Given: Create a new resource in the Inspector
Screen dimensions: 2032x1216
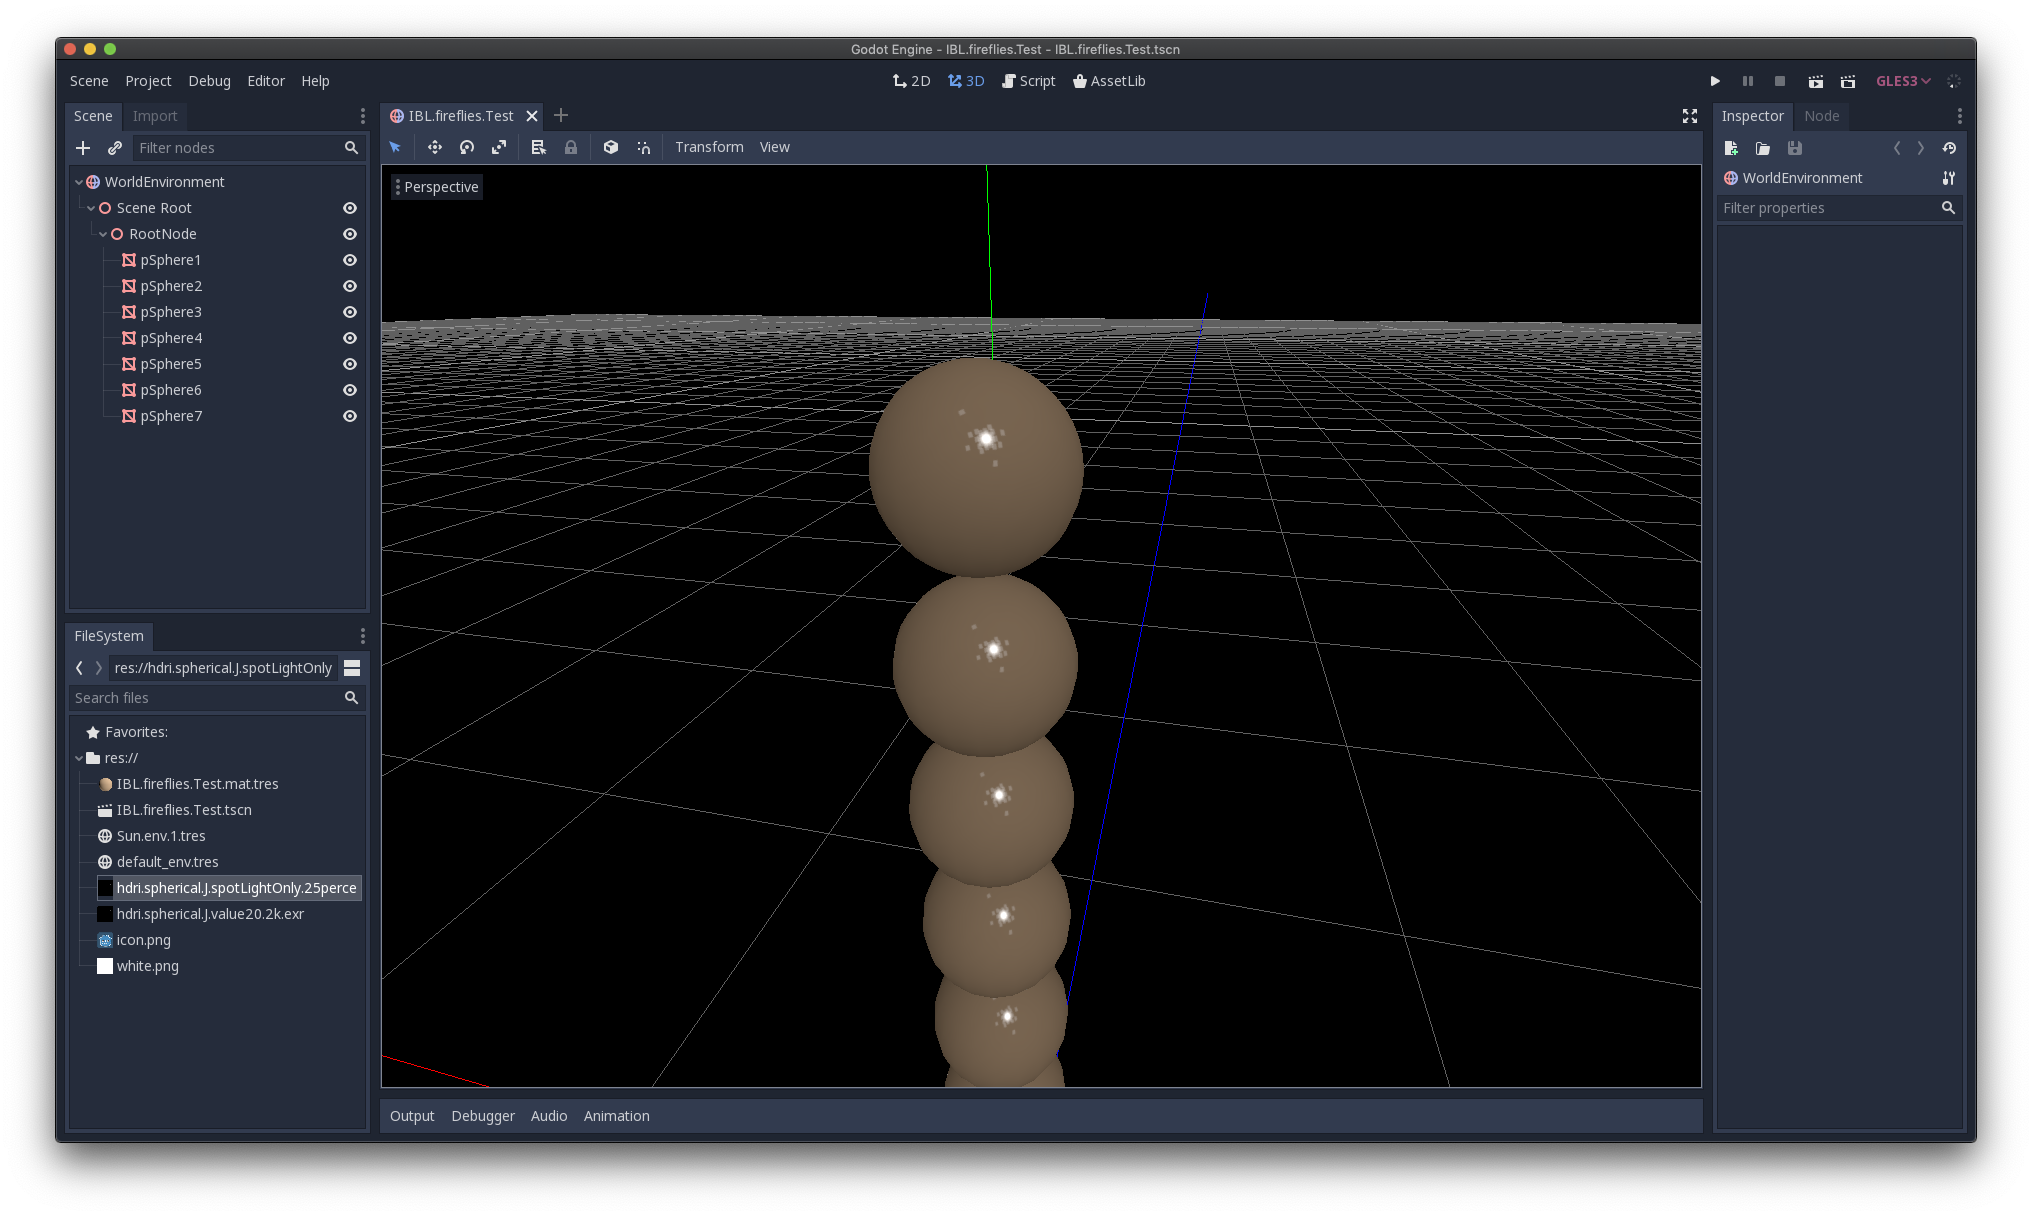Looking at the screenshot, I should coord(1731,148).
